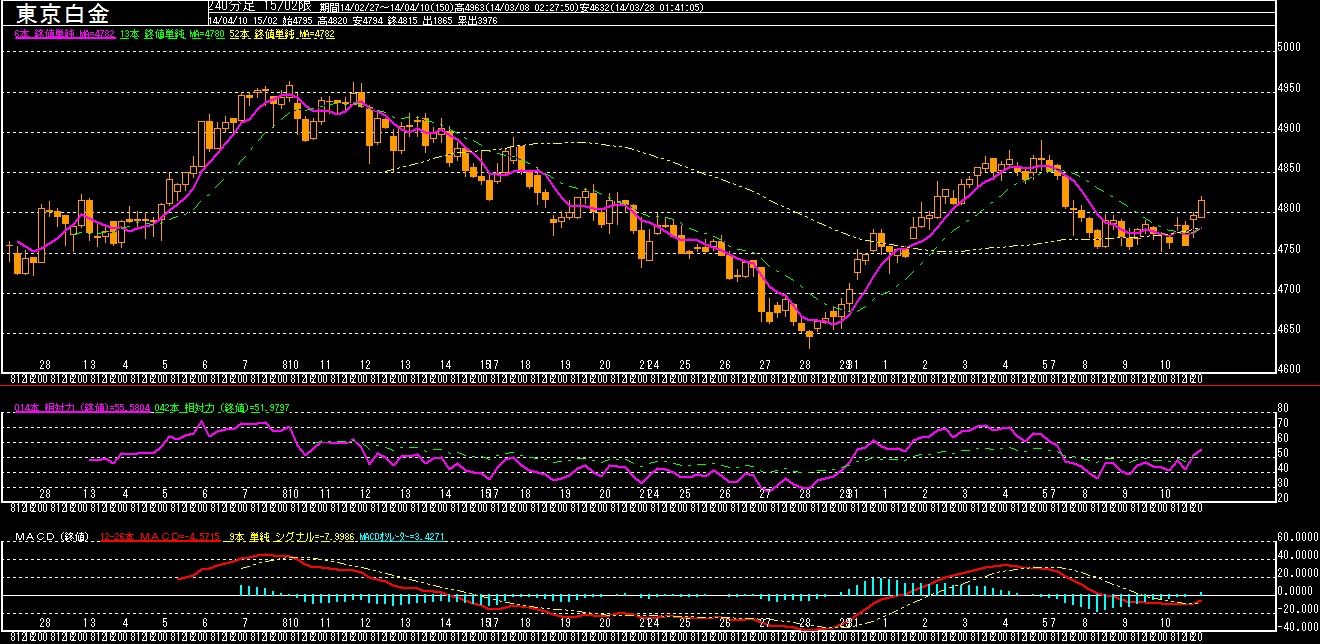This screenshot has width=1320, height=644.
Task: Click the 40.0000 MACD axis label
Action: (1298, 555)
